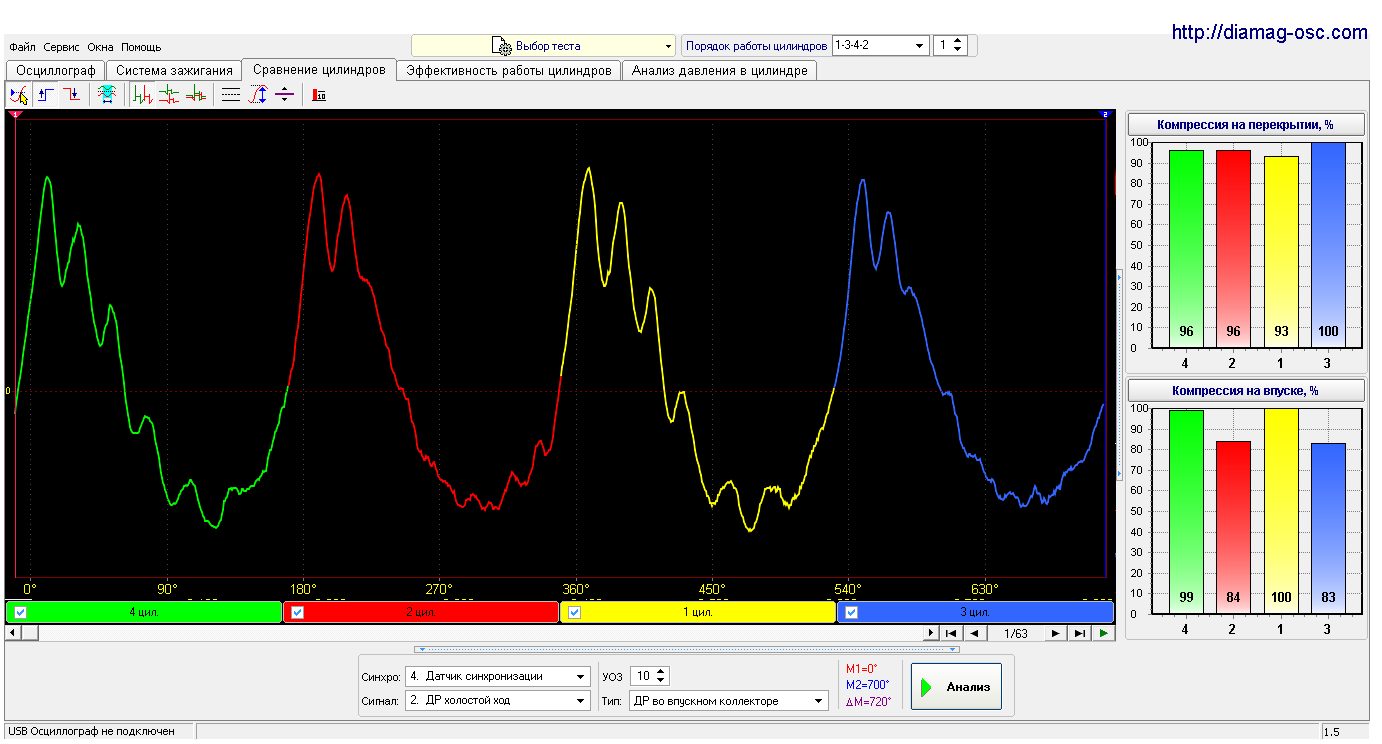Open the Тип sensor type dropdown
Viewport: 1382px width, 744px height.
729,701
